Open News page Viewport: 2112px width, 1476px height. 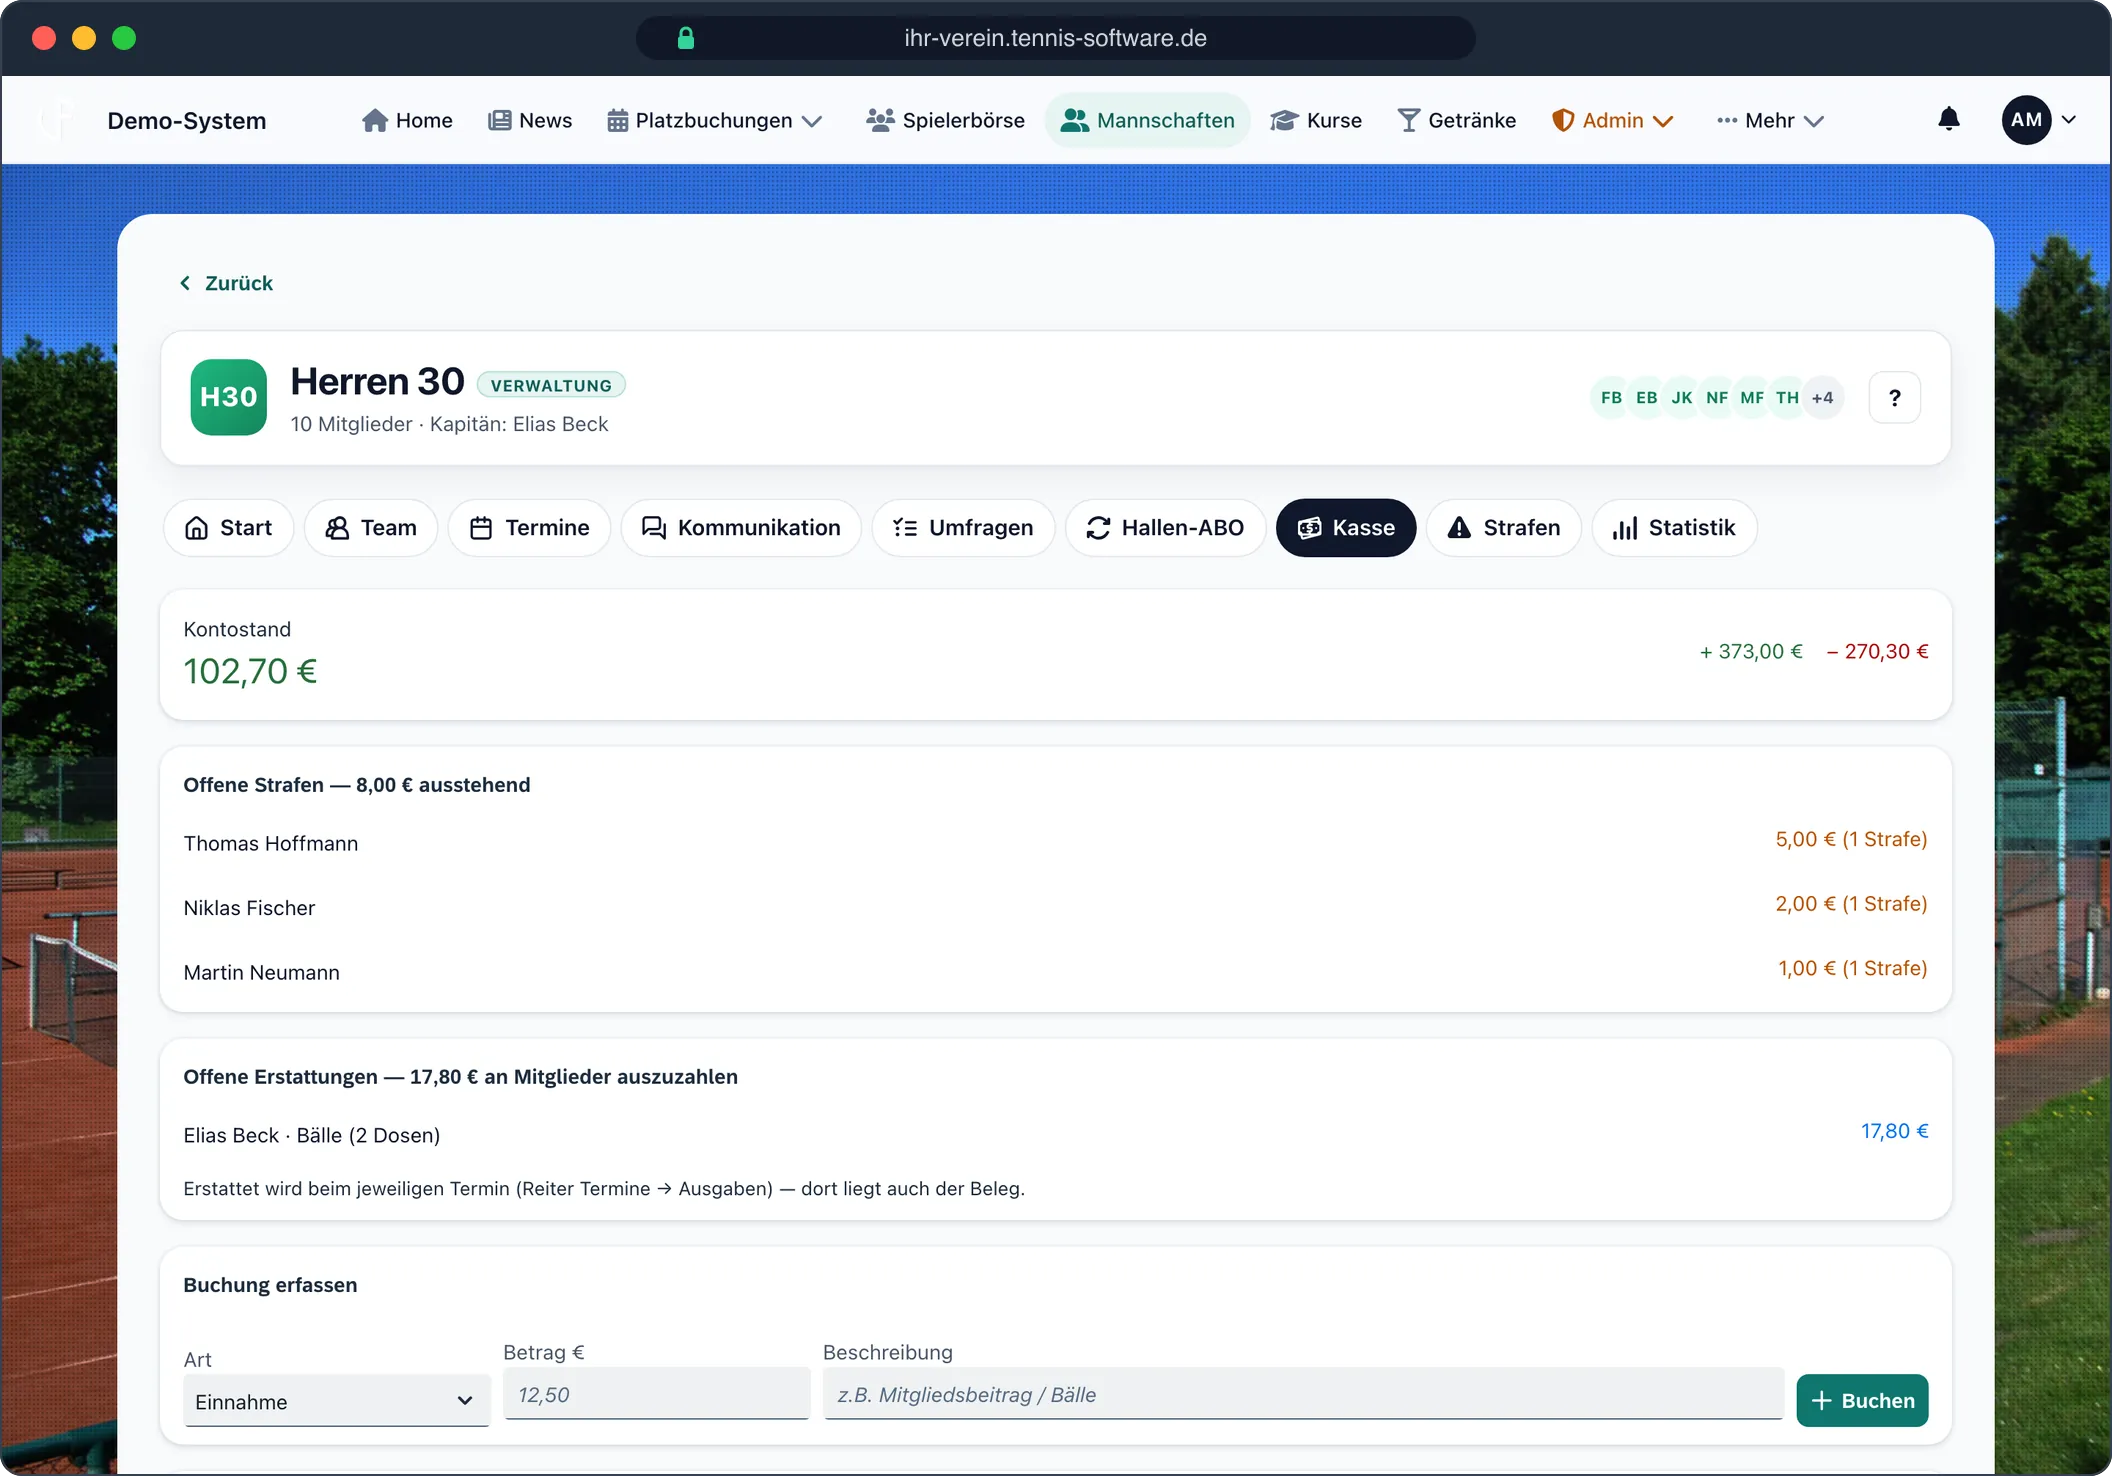[530, 120]
